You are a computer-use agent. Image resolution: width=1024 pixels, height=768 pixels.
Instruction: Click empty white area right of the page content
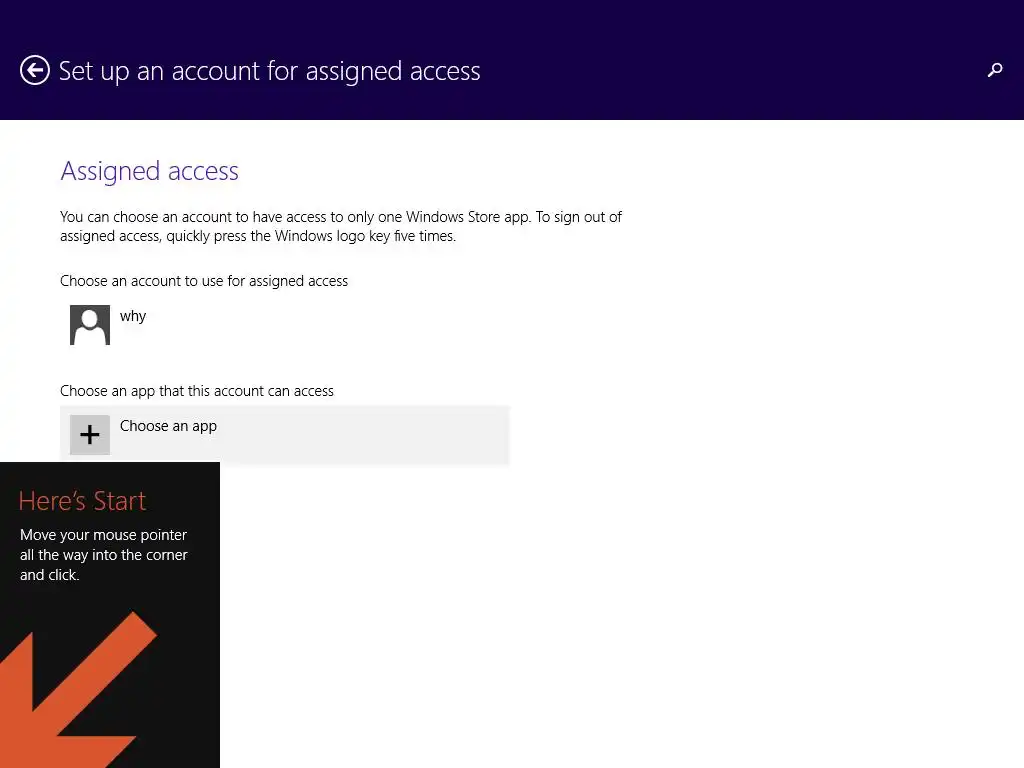click(800, 400)
